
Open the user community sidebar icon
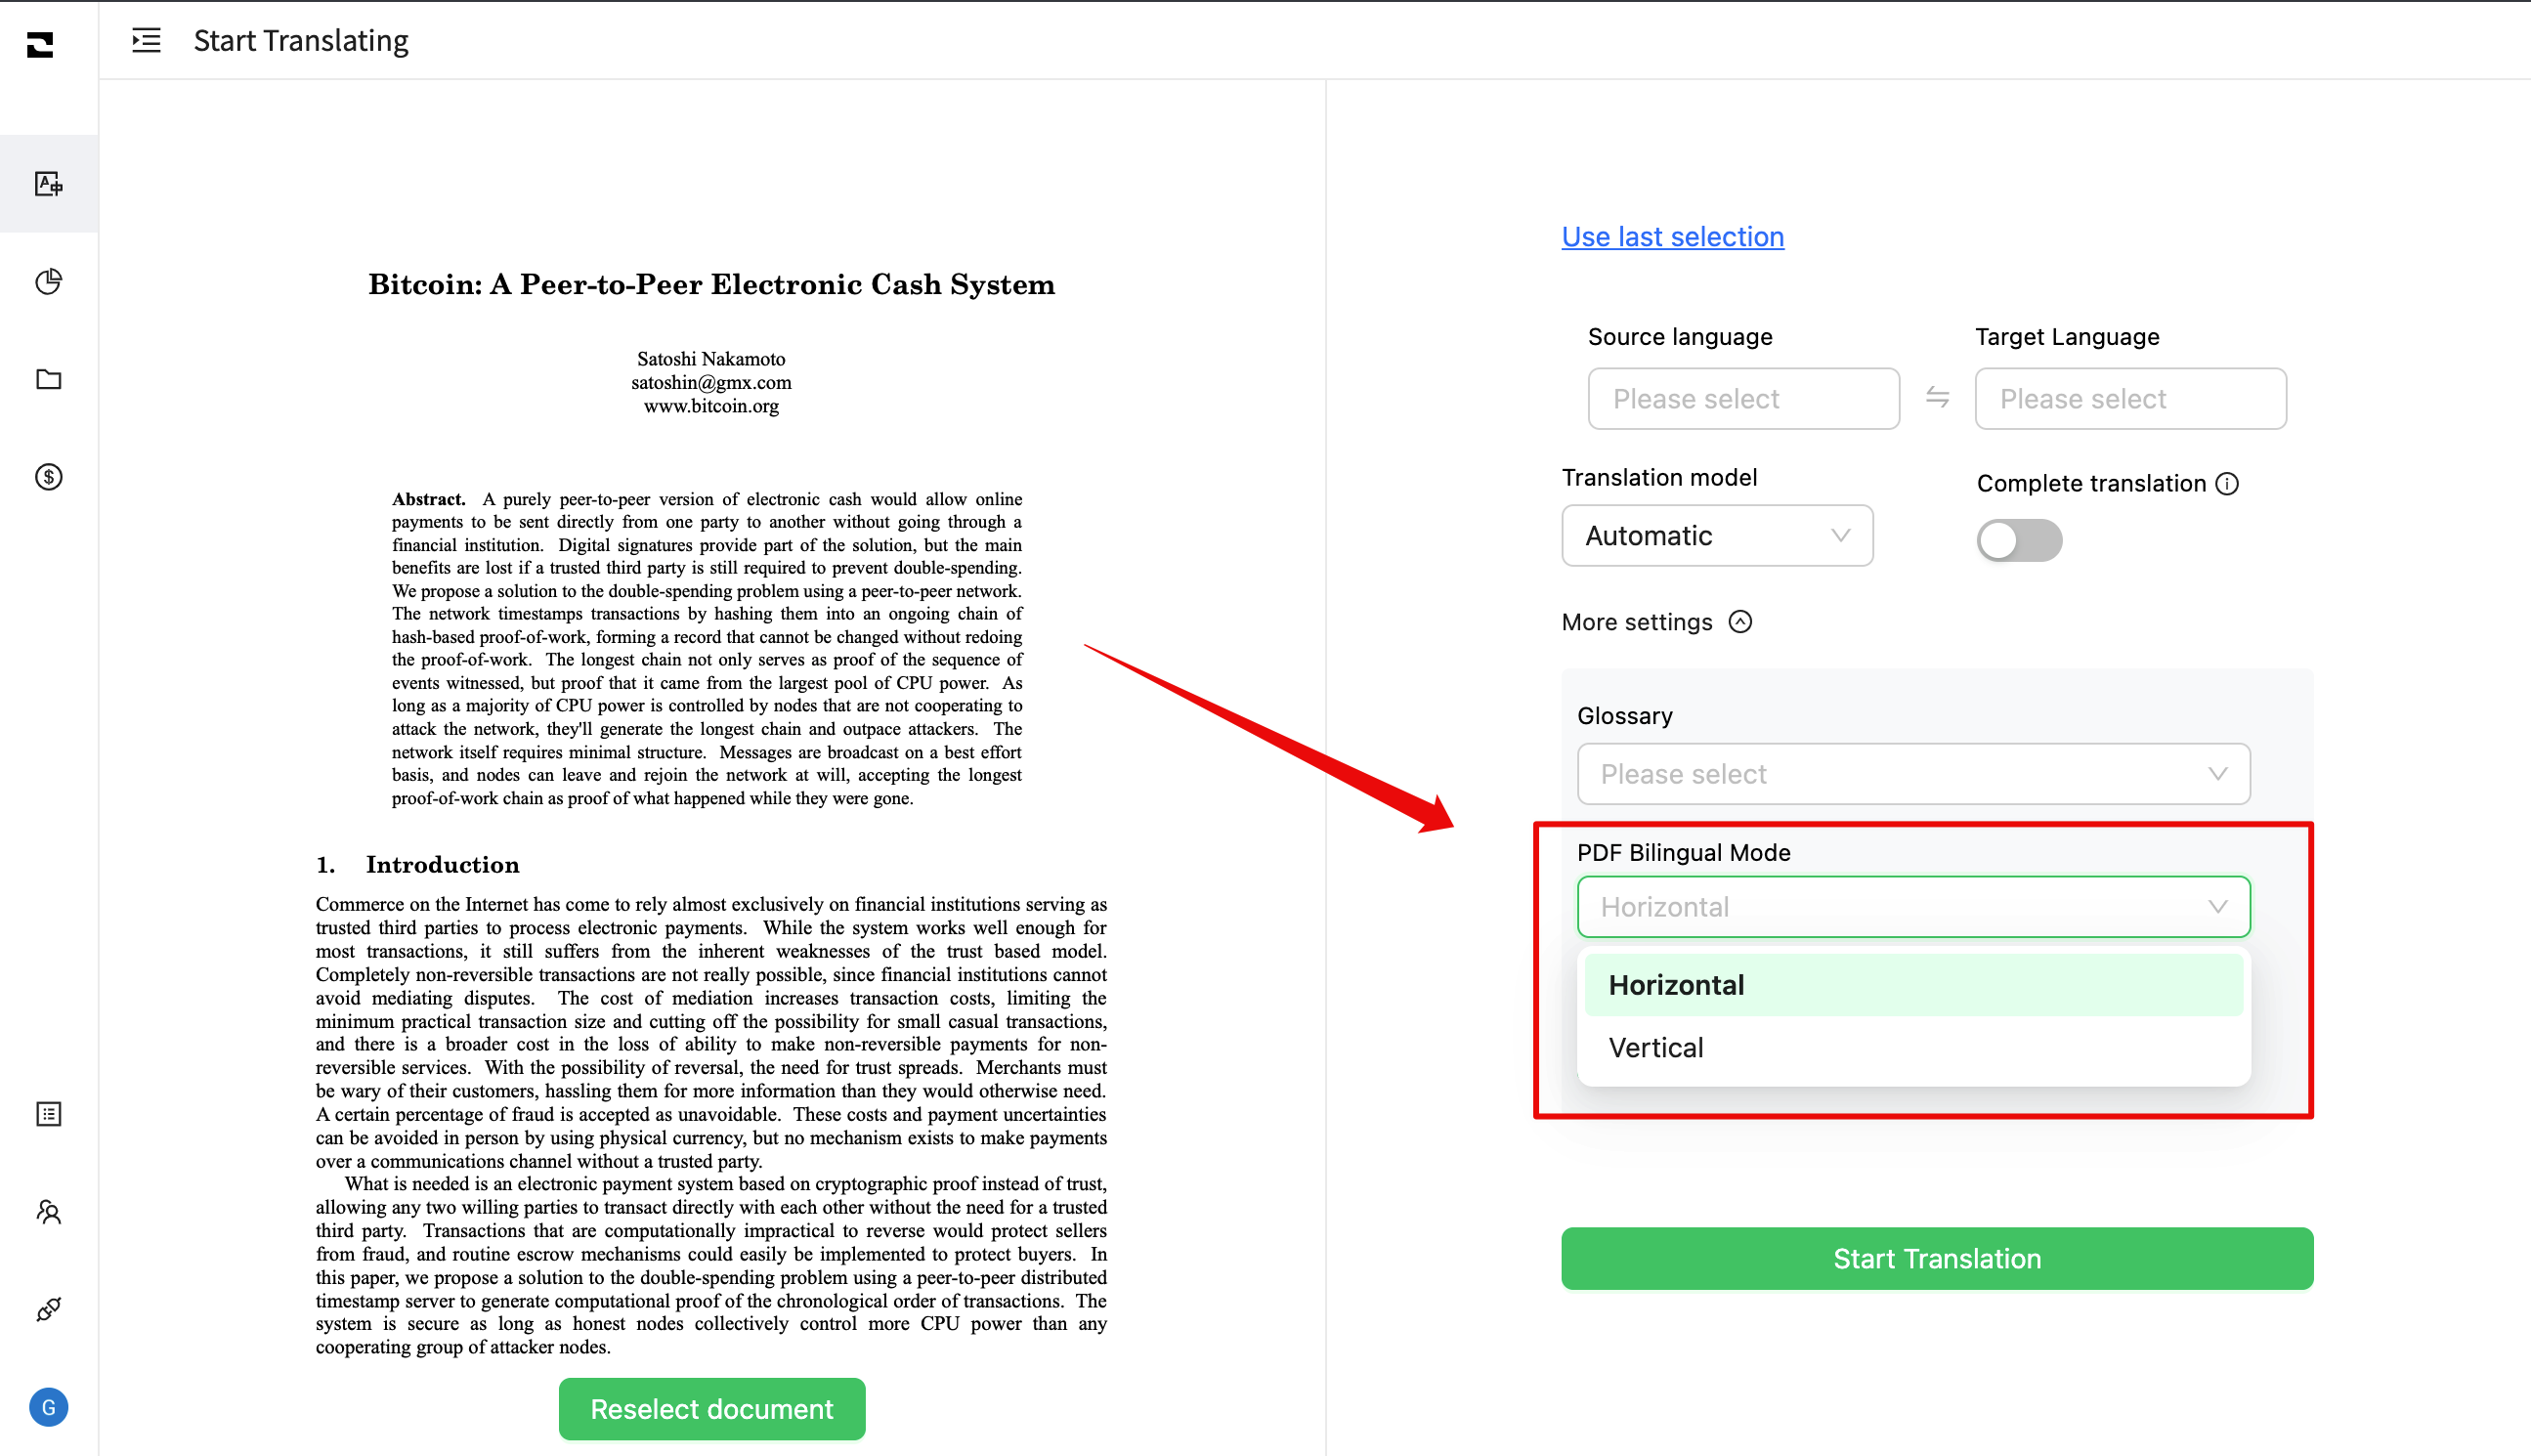tap(48, 1212)
